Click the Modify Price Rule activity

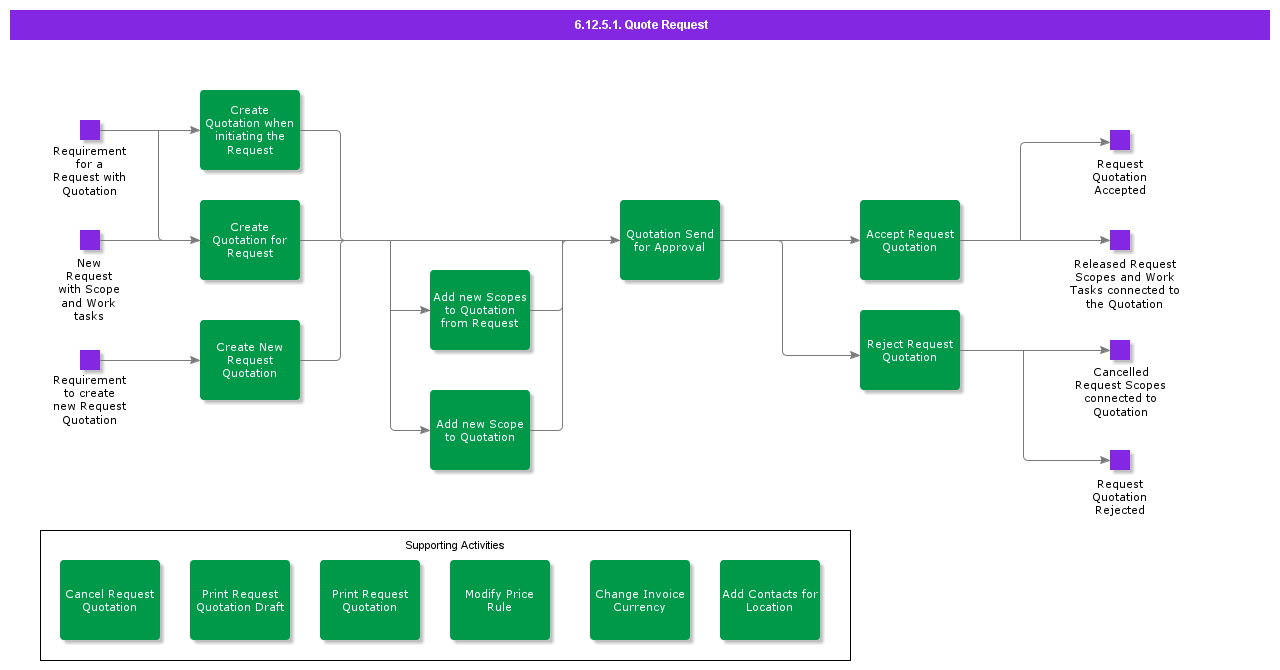click(x=500, y=600)
